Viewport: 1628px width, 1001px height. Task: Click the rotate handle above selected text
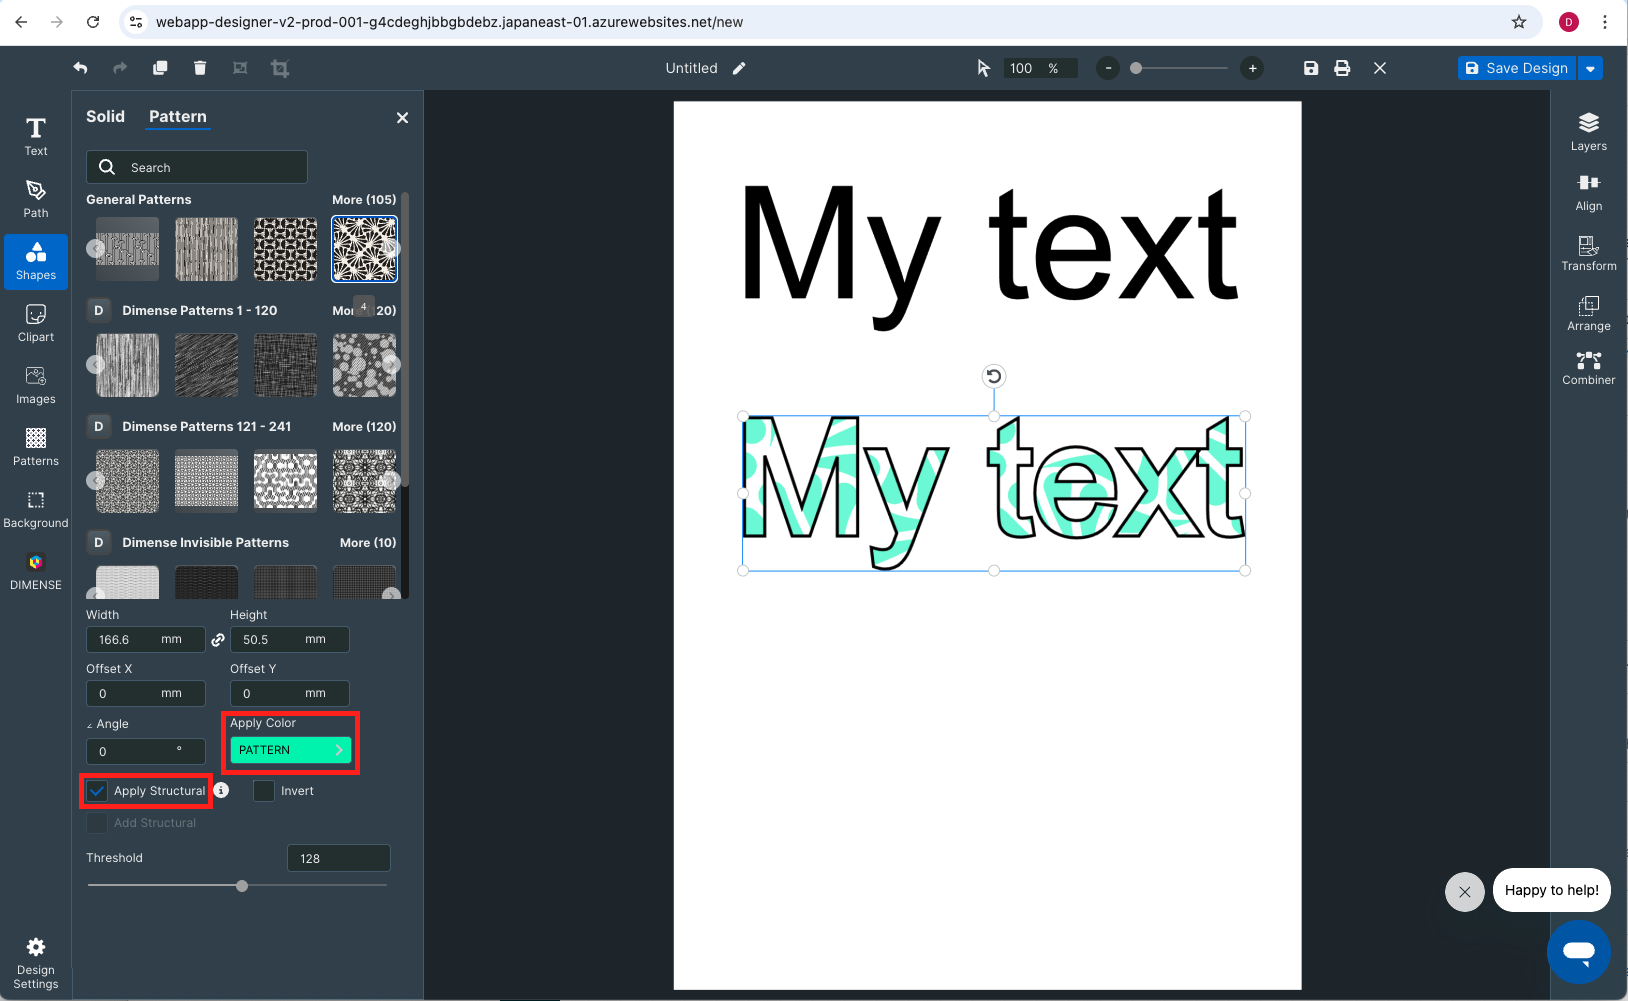pyautogui.click(x=994, y=376)
